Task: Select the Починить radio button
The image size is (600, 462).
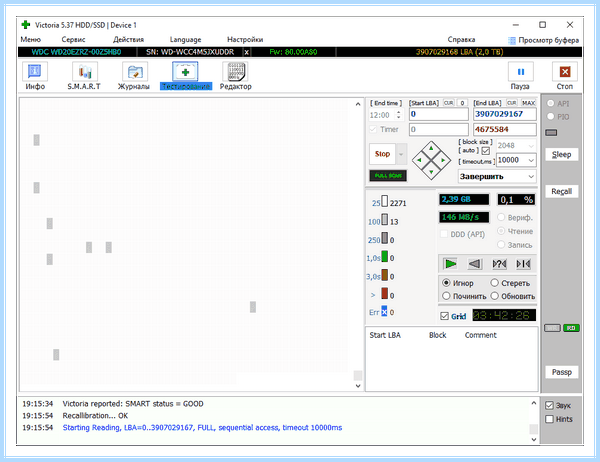Action: 446,296
